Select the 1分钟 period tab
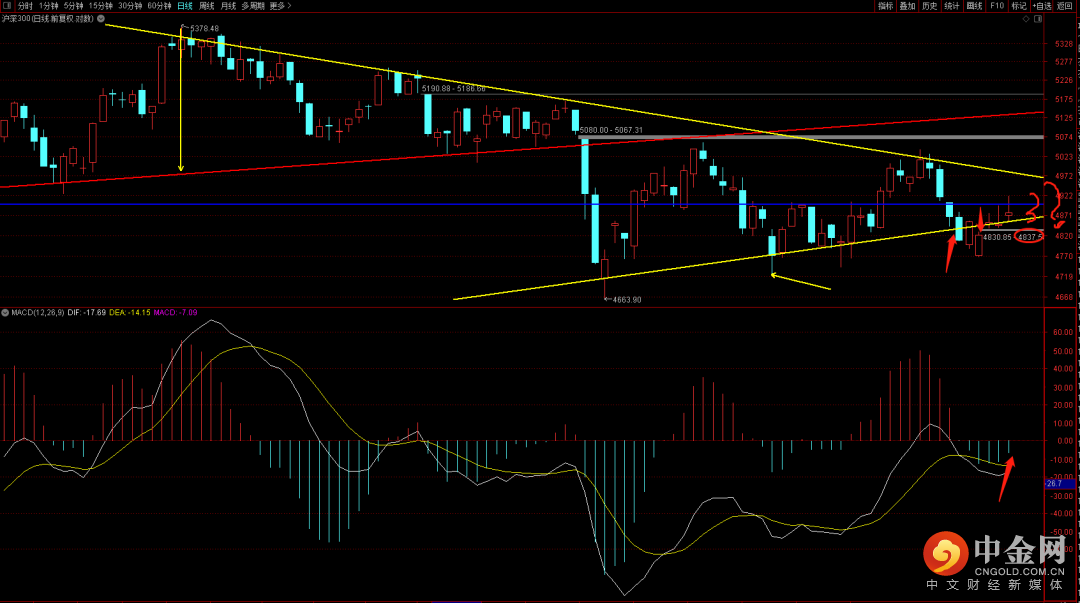 tap(48, 6)
